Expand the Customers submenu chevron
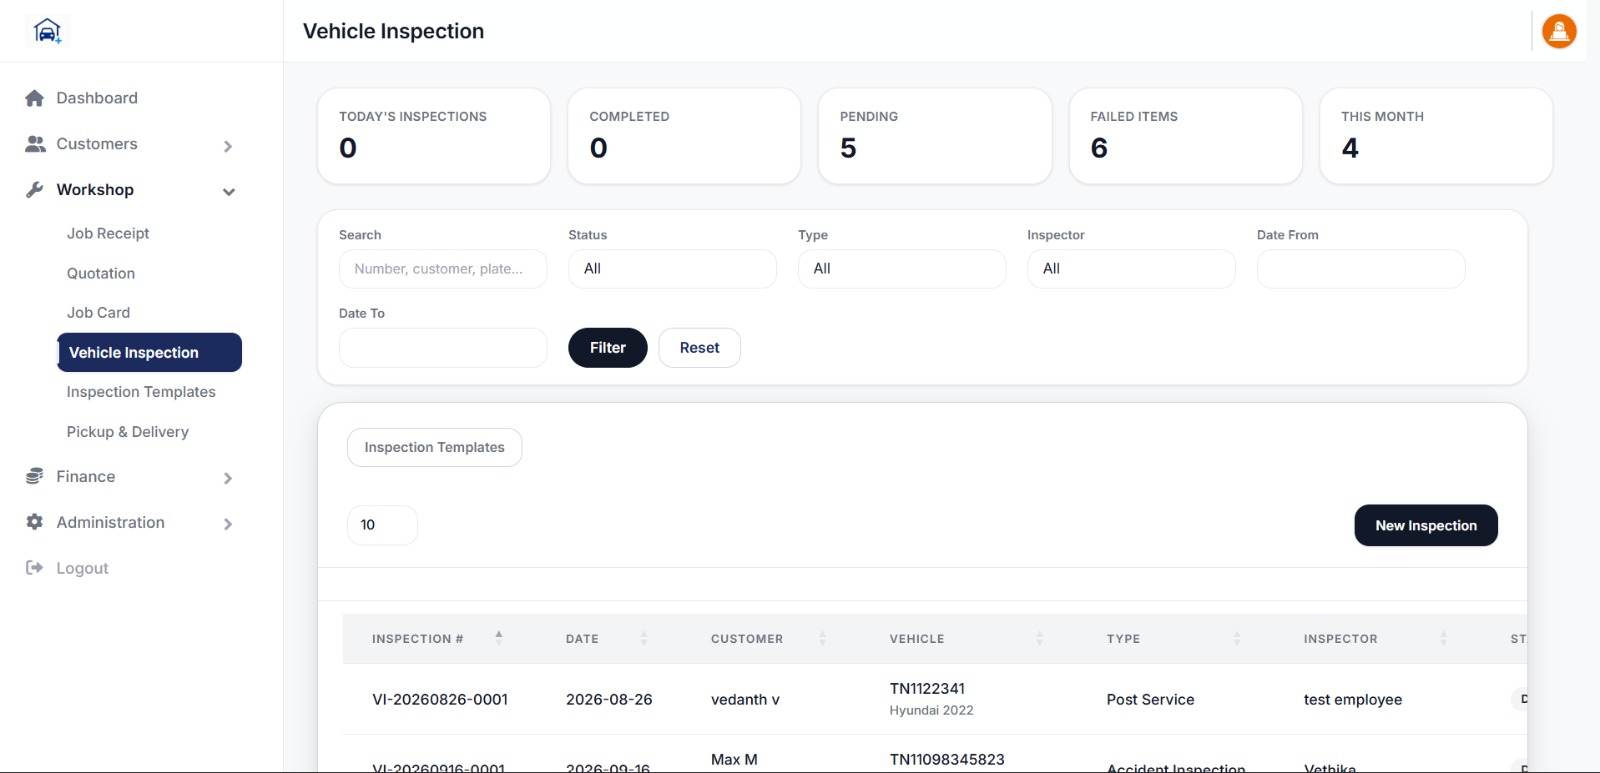This screenshot has width=1600, height=773. click(228, 146)
